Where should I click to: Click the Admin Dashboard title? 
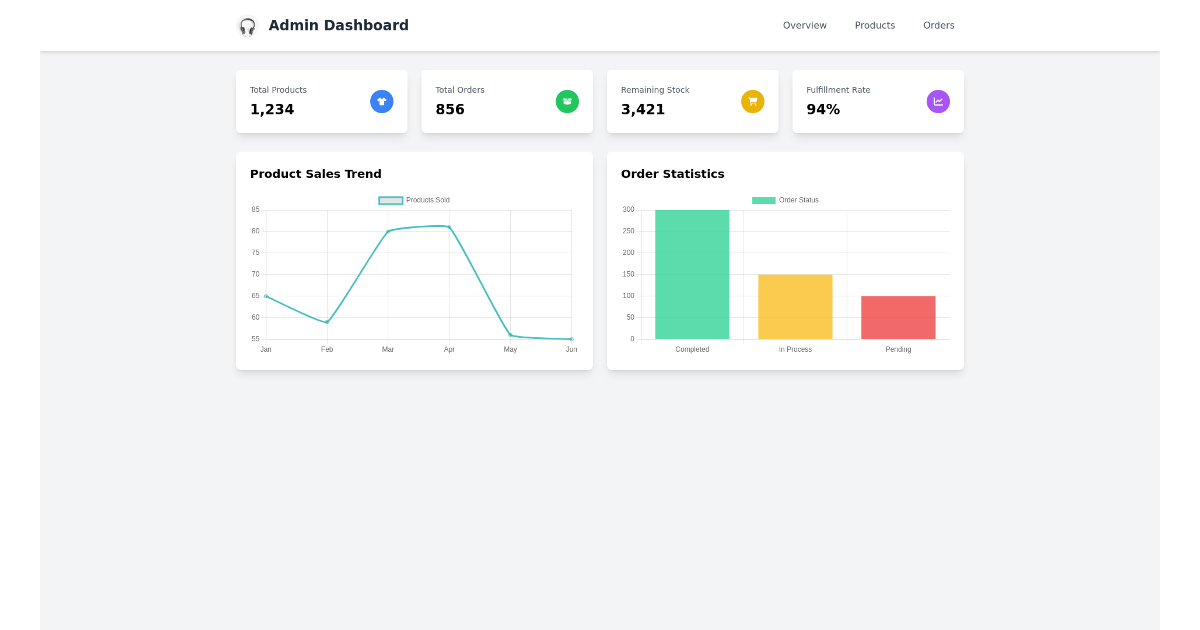[338, 25]
